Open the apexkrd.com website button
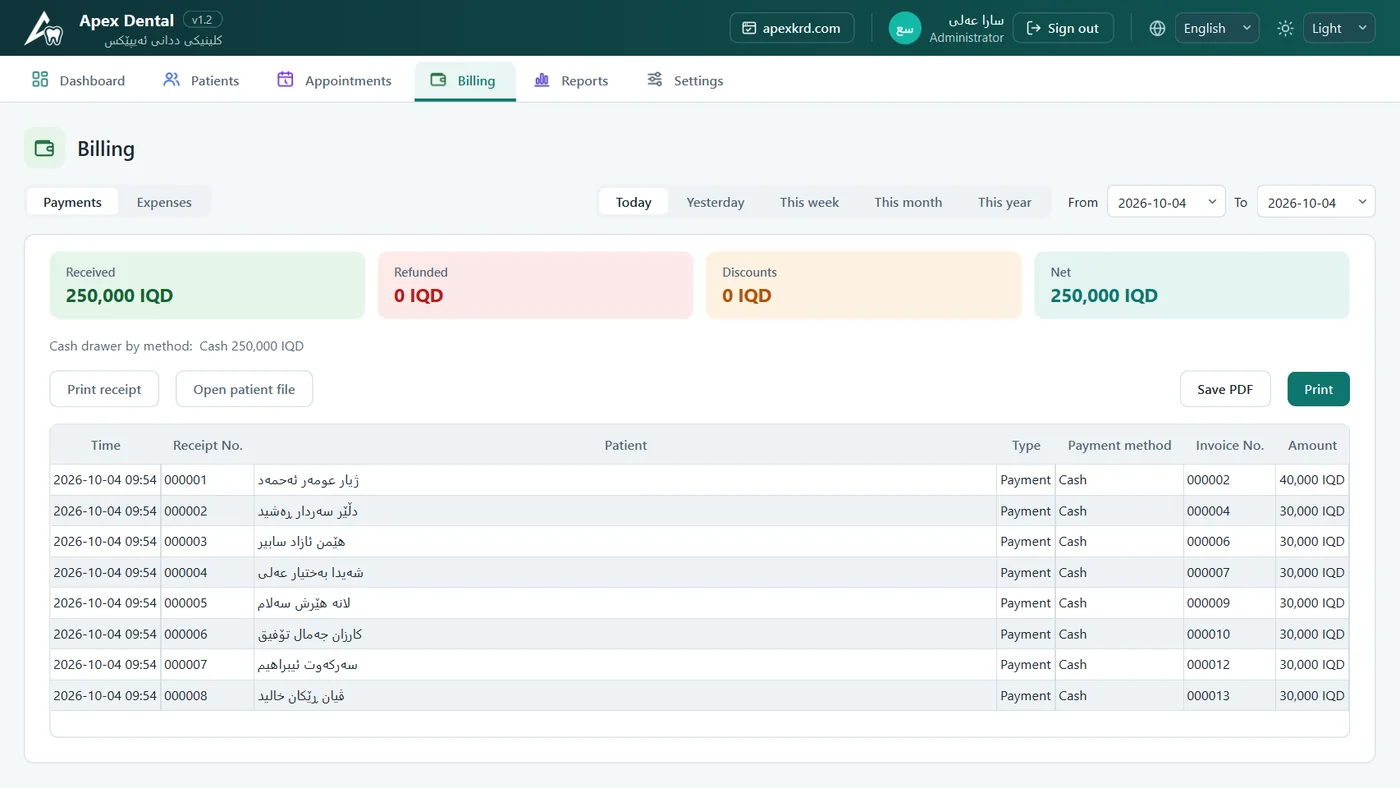This screenshot has width=1400, height=788. 792,28
